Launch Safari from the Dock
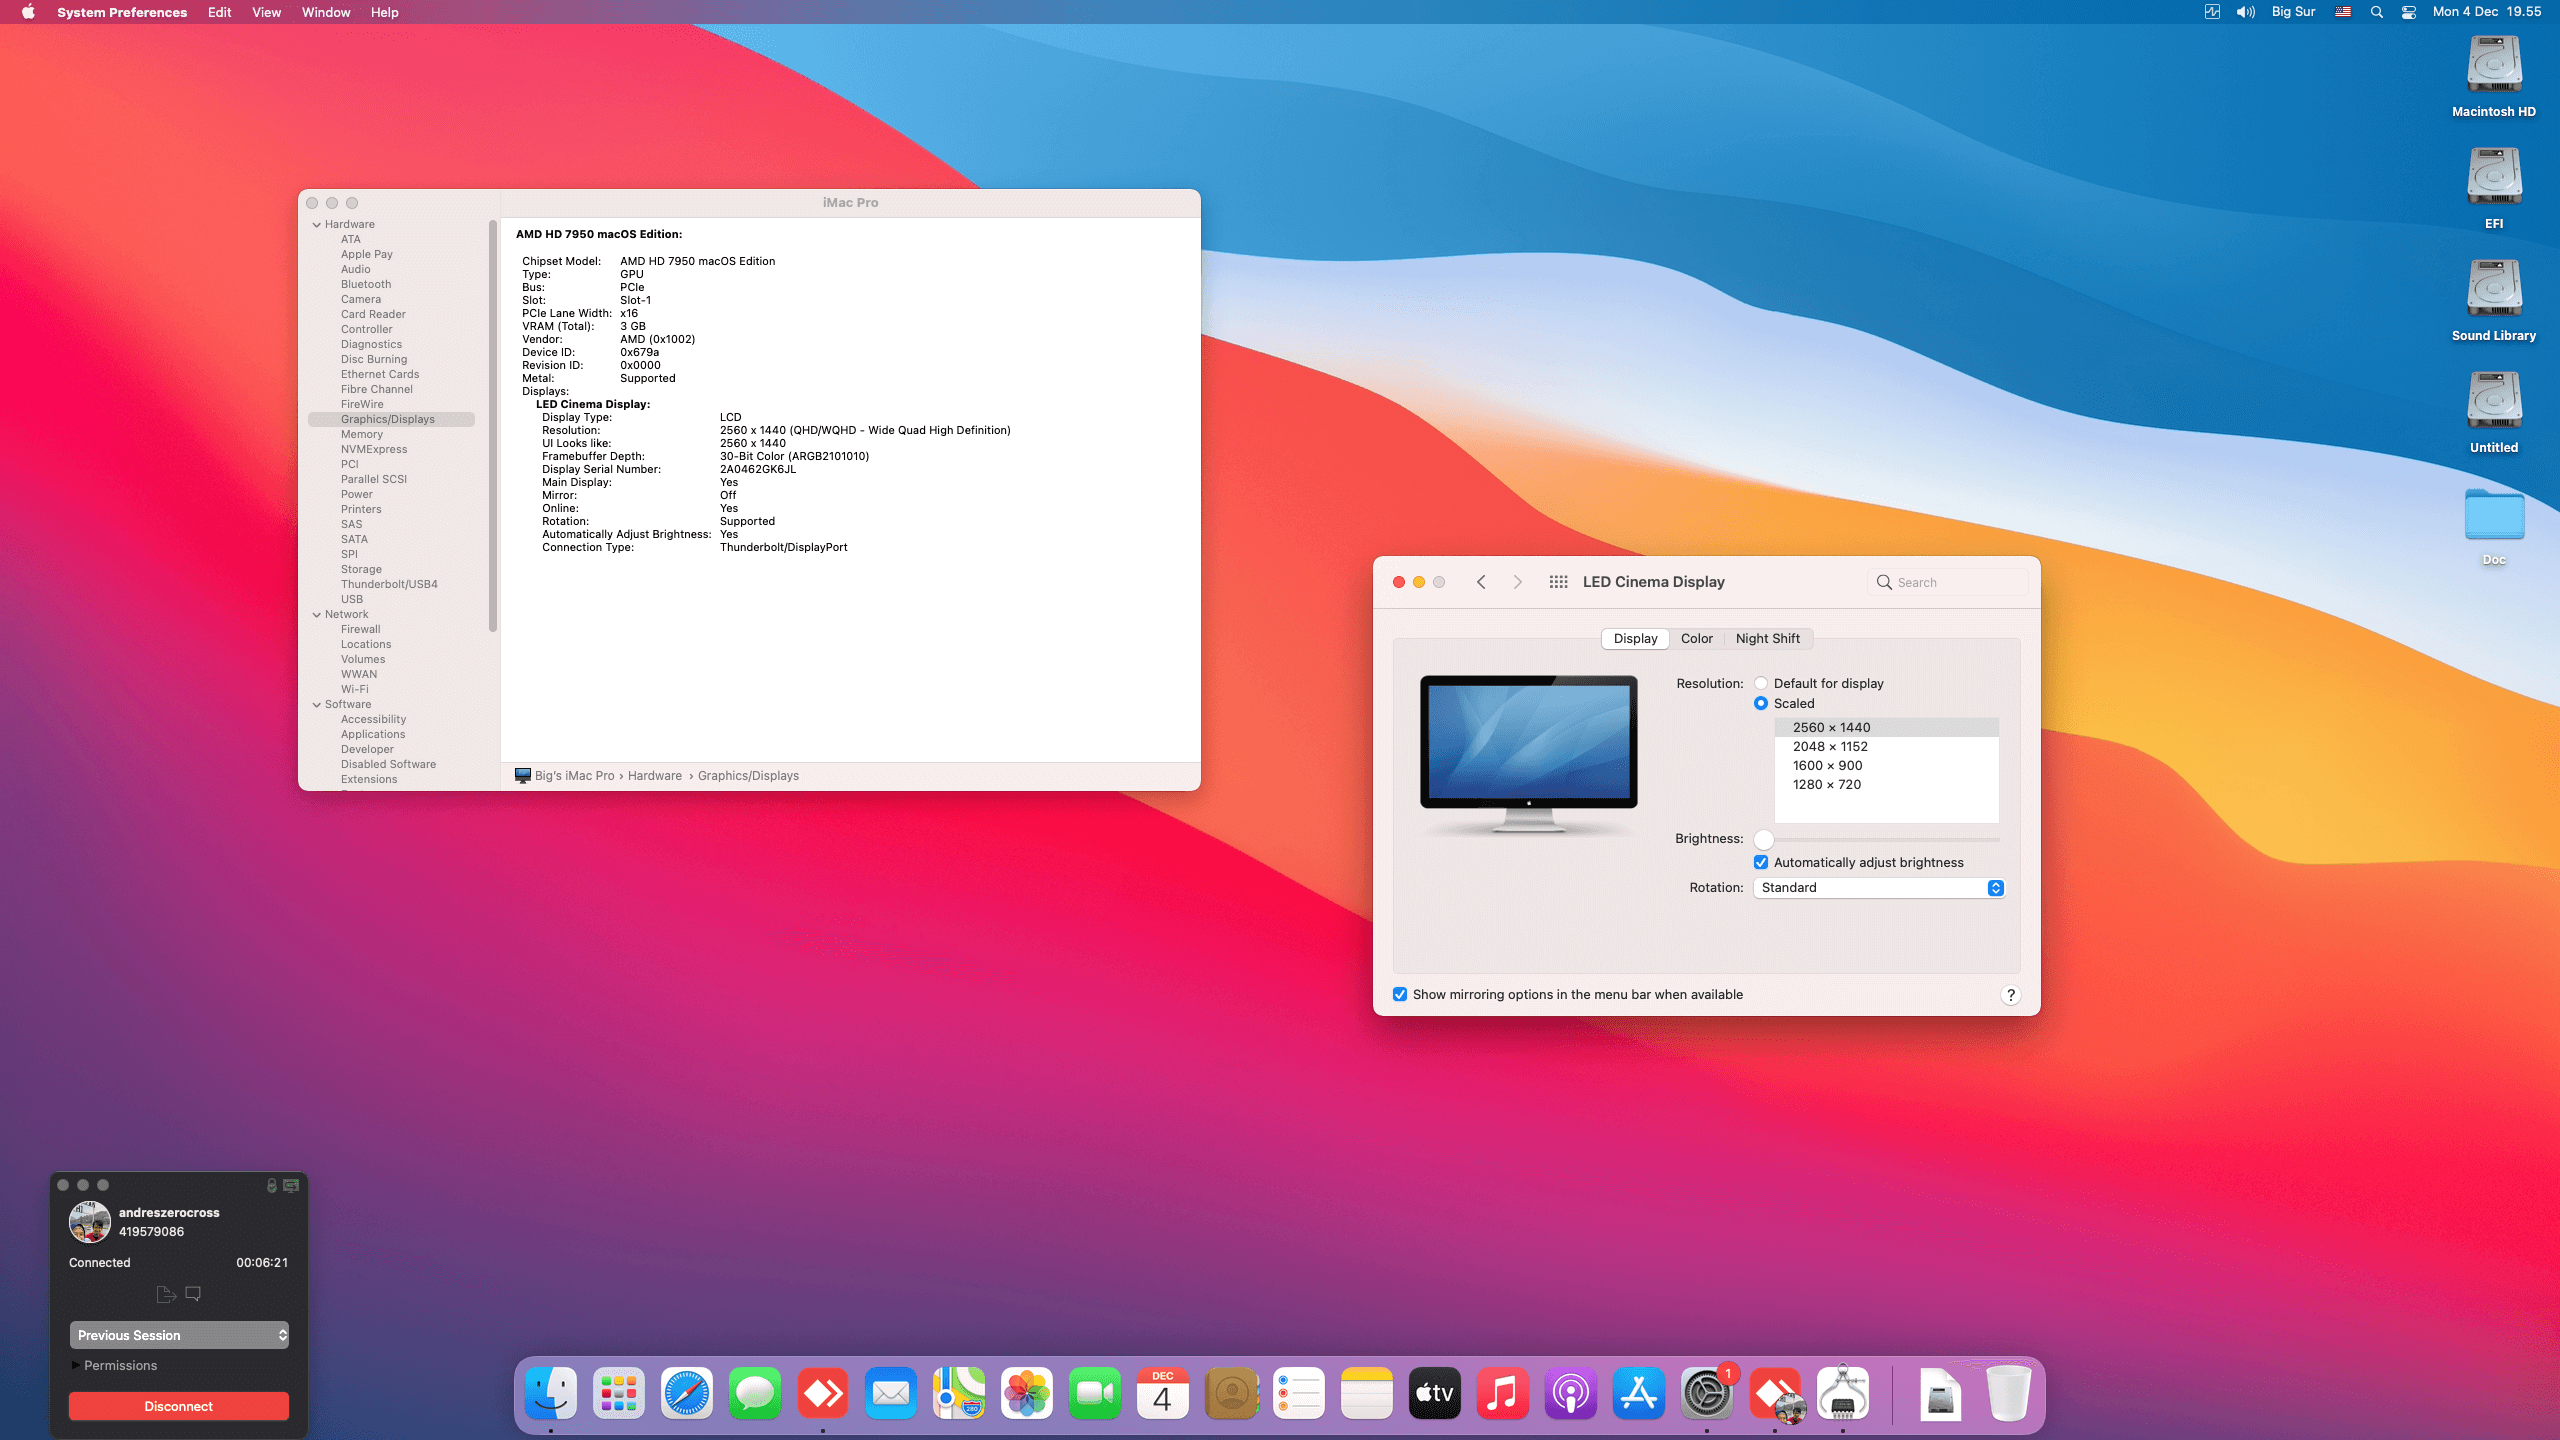 [687, 1393]
